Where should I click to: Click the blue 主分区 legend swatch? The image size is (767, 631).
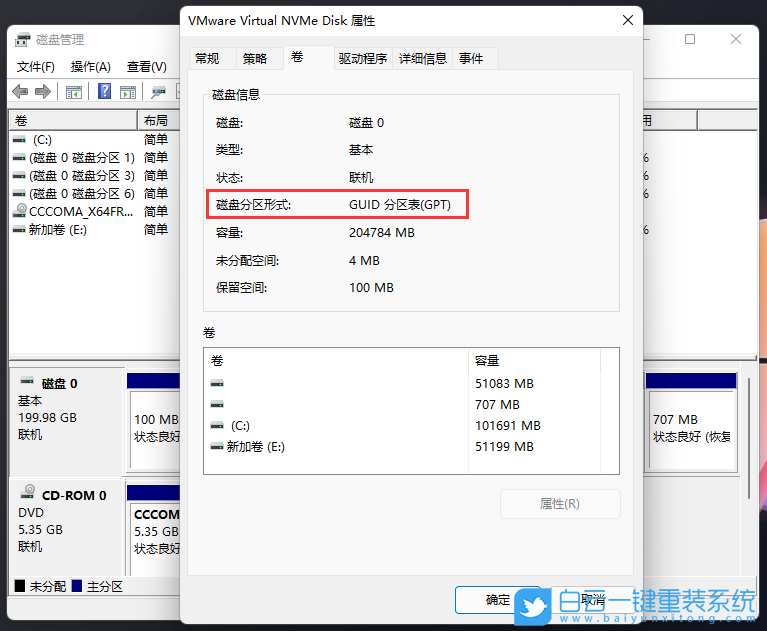76,586
